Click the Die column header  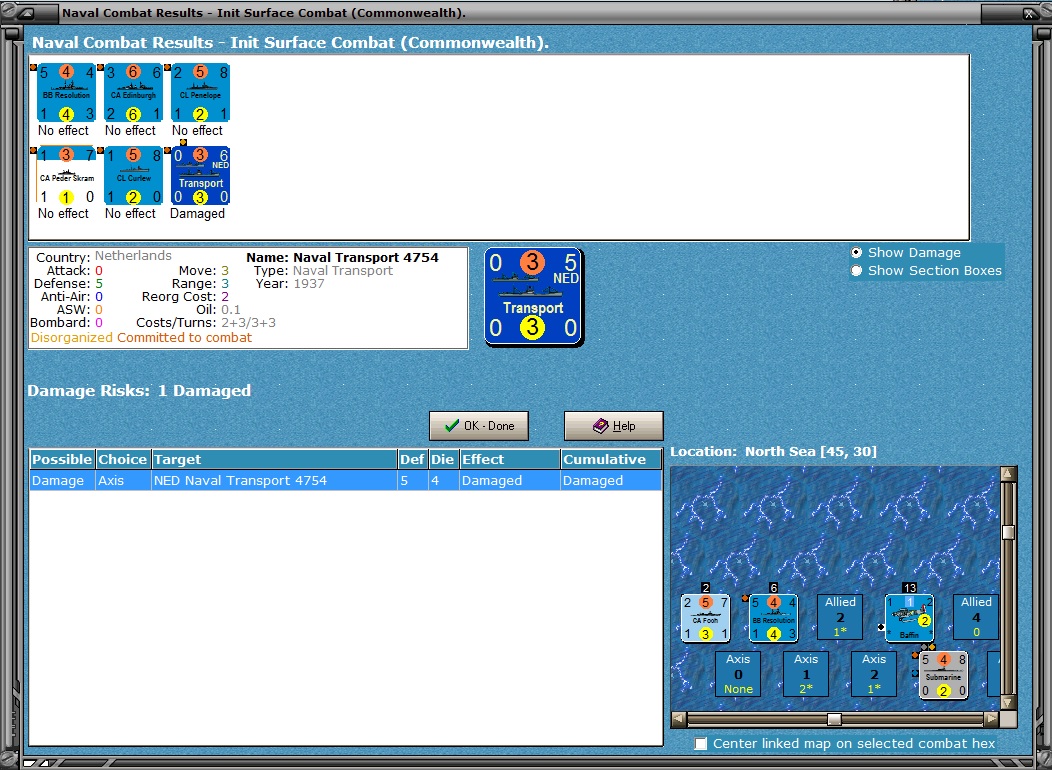click(x=443, y=459)
